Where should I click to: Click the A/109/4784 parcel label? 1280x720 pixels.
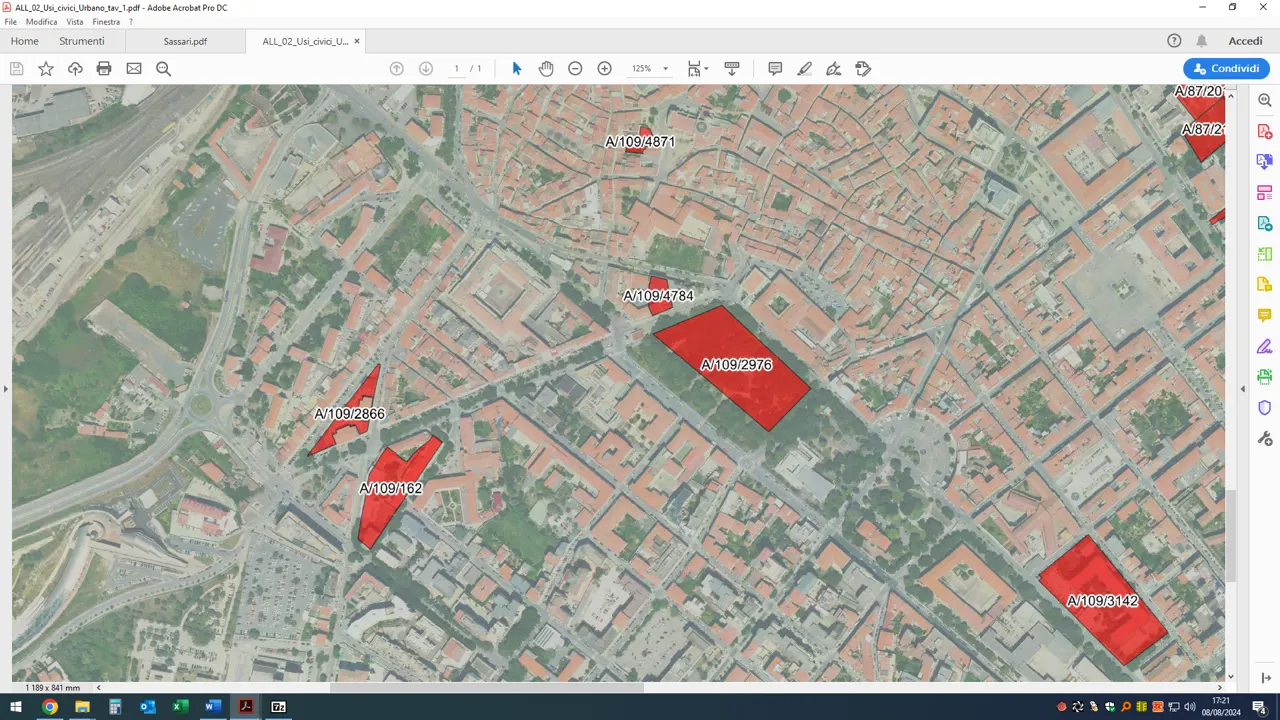pos(658,296)
